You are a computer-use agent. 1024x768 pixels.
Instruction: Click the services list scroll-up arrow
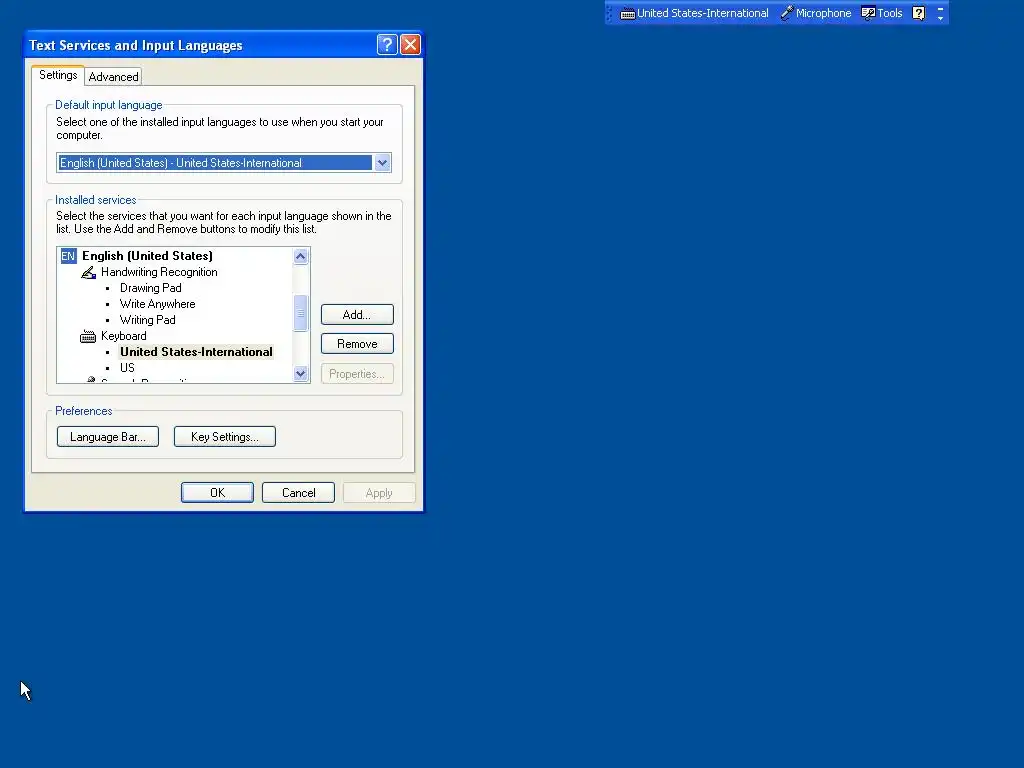(x=300, y=256)
